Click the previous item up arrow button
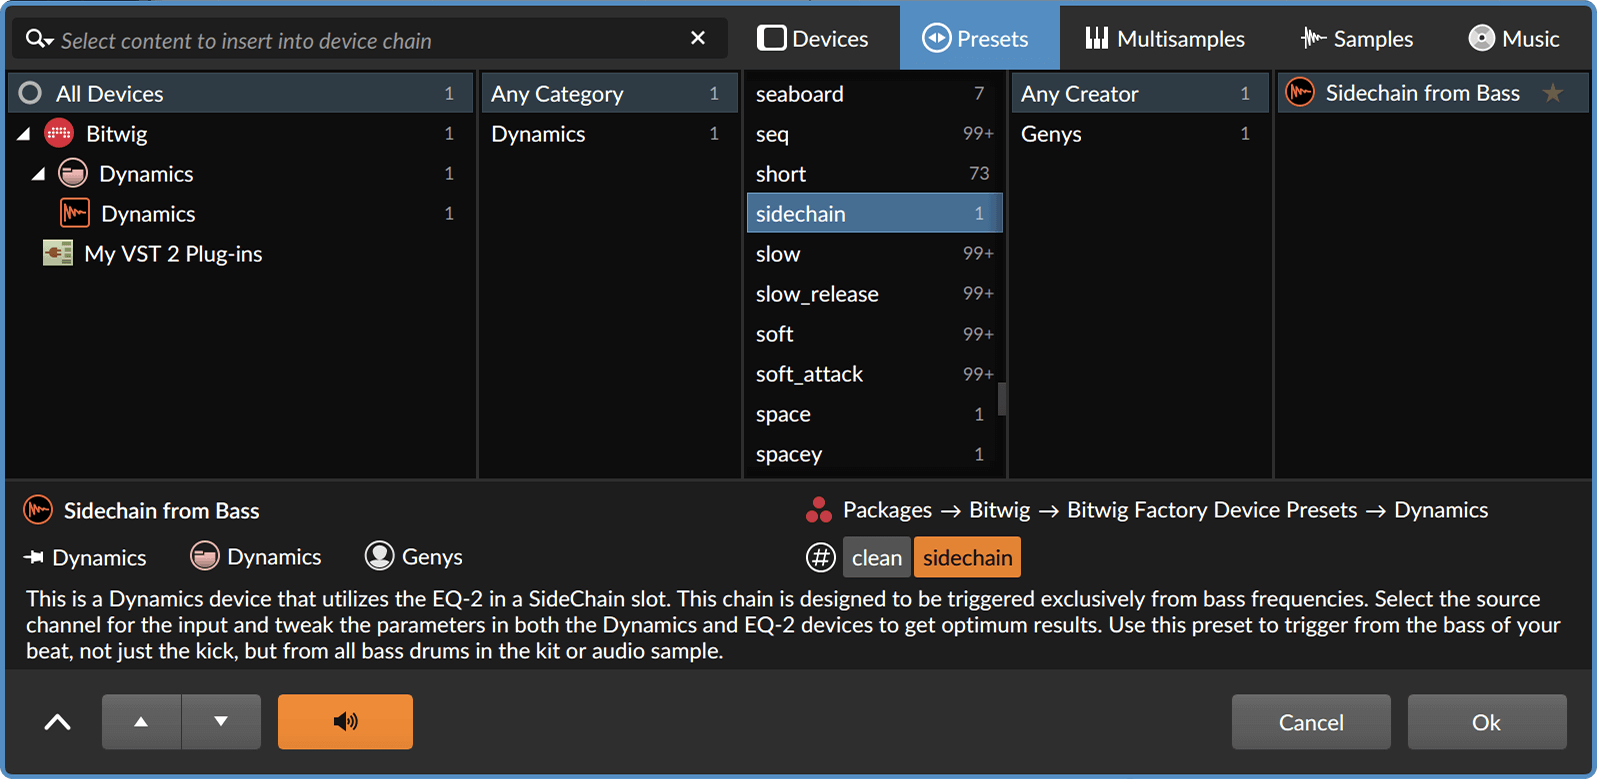Image resolution: width=1597 pixels, height=779 pixels. pyautogui.click(x=141, y=722)
